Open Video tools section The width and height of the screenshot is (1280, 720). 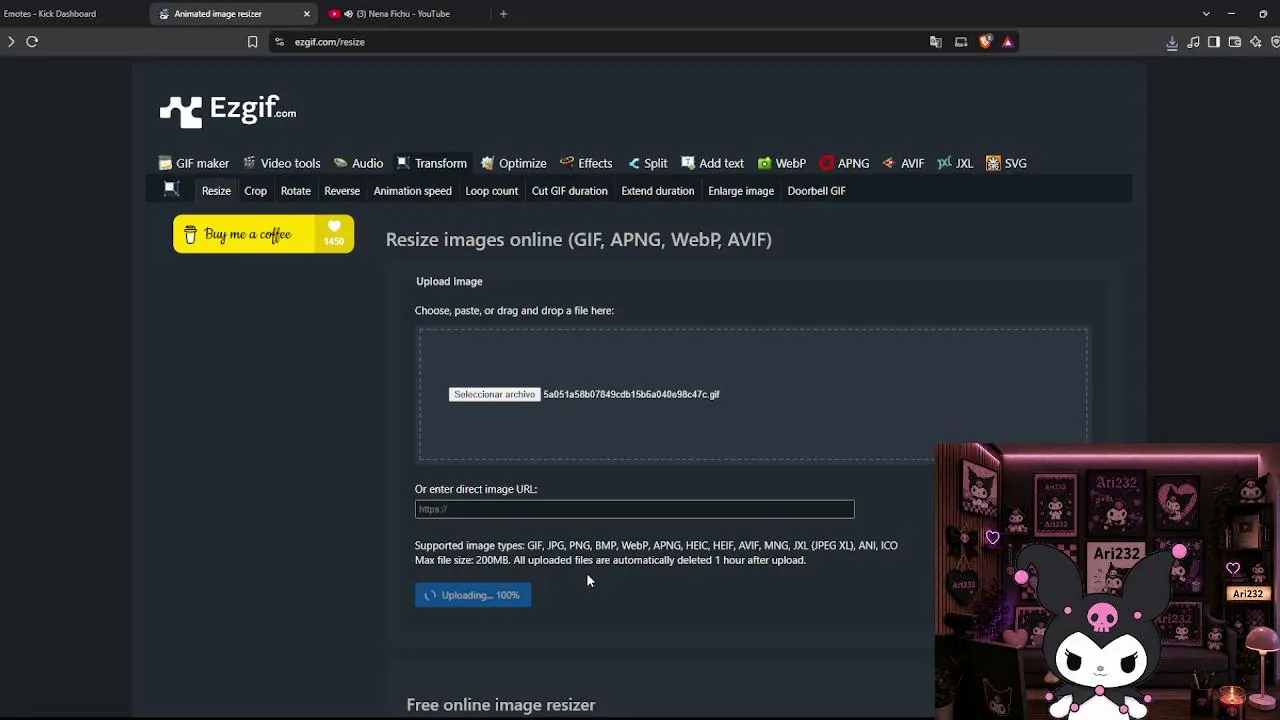282,163
